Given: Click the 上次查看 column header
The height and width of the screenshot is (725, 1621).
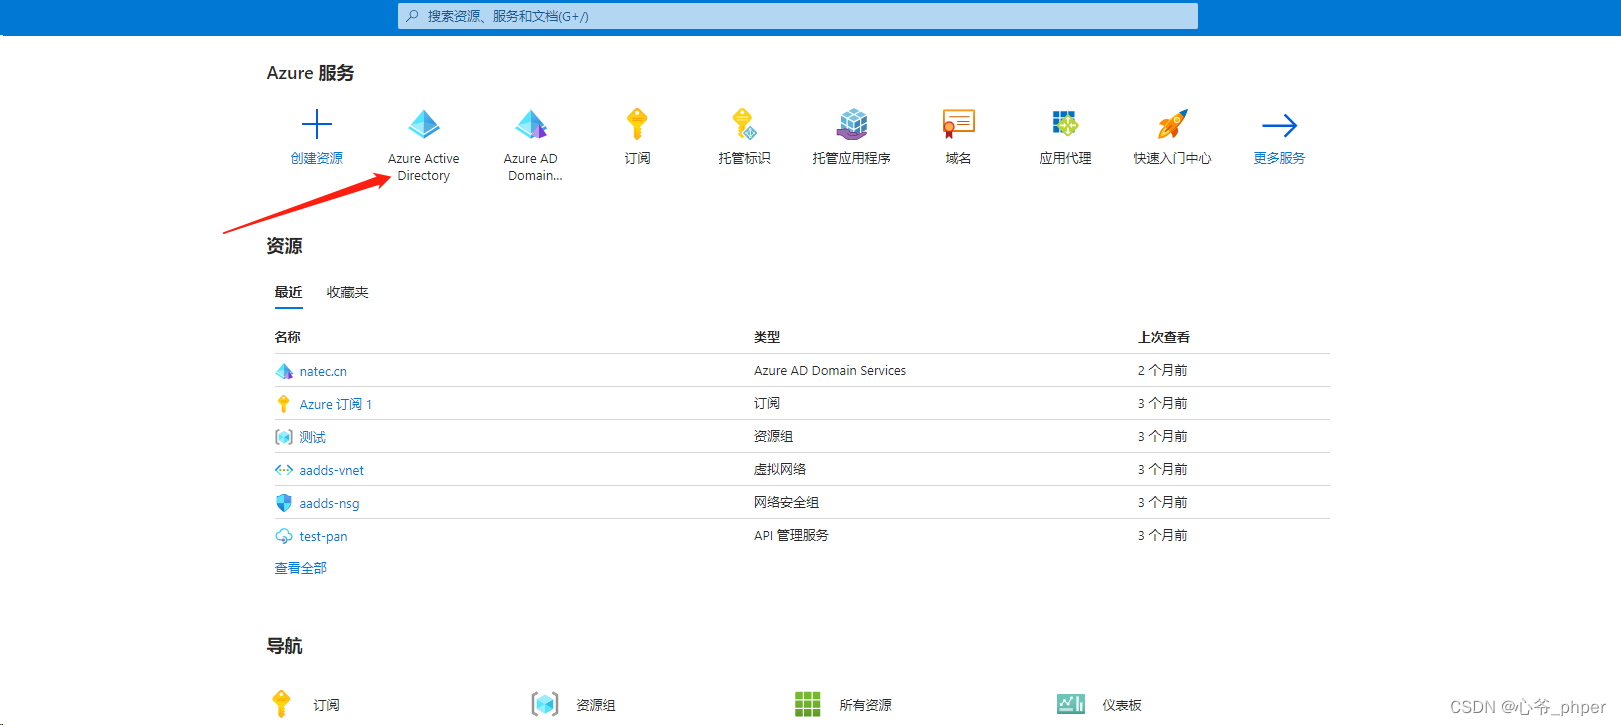Looking at the screenshot, I should pyautogui.click(x=1164, y=337).
